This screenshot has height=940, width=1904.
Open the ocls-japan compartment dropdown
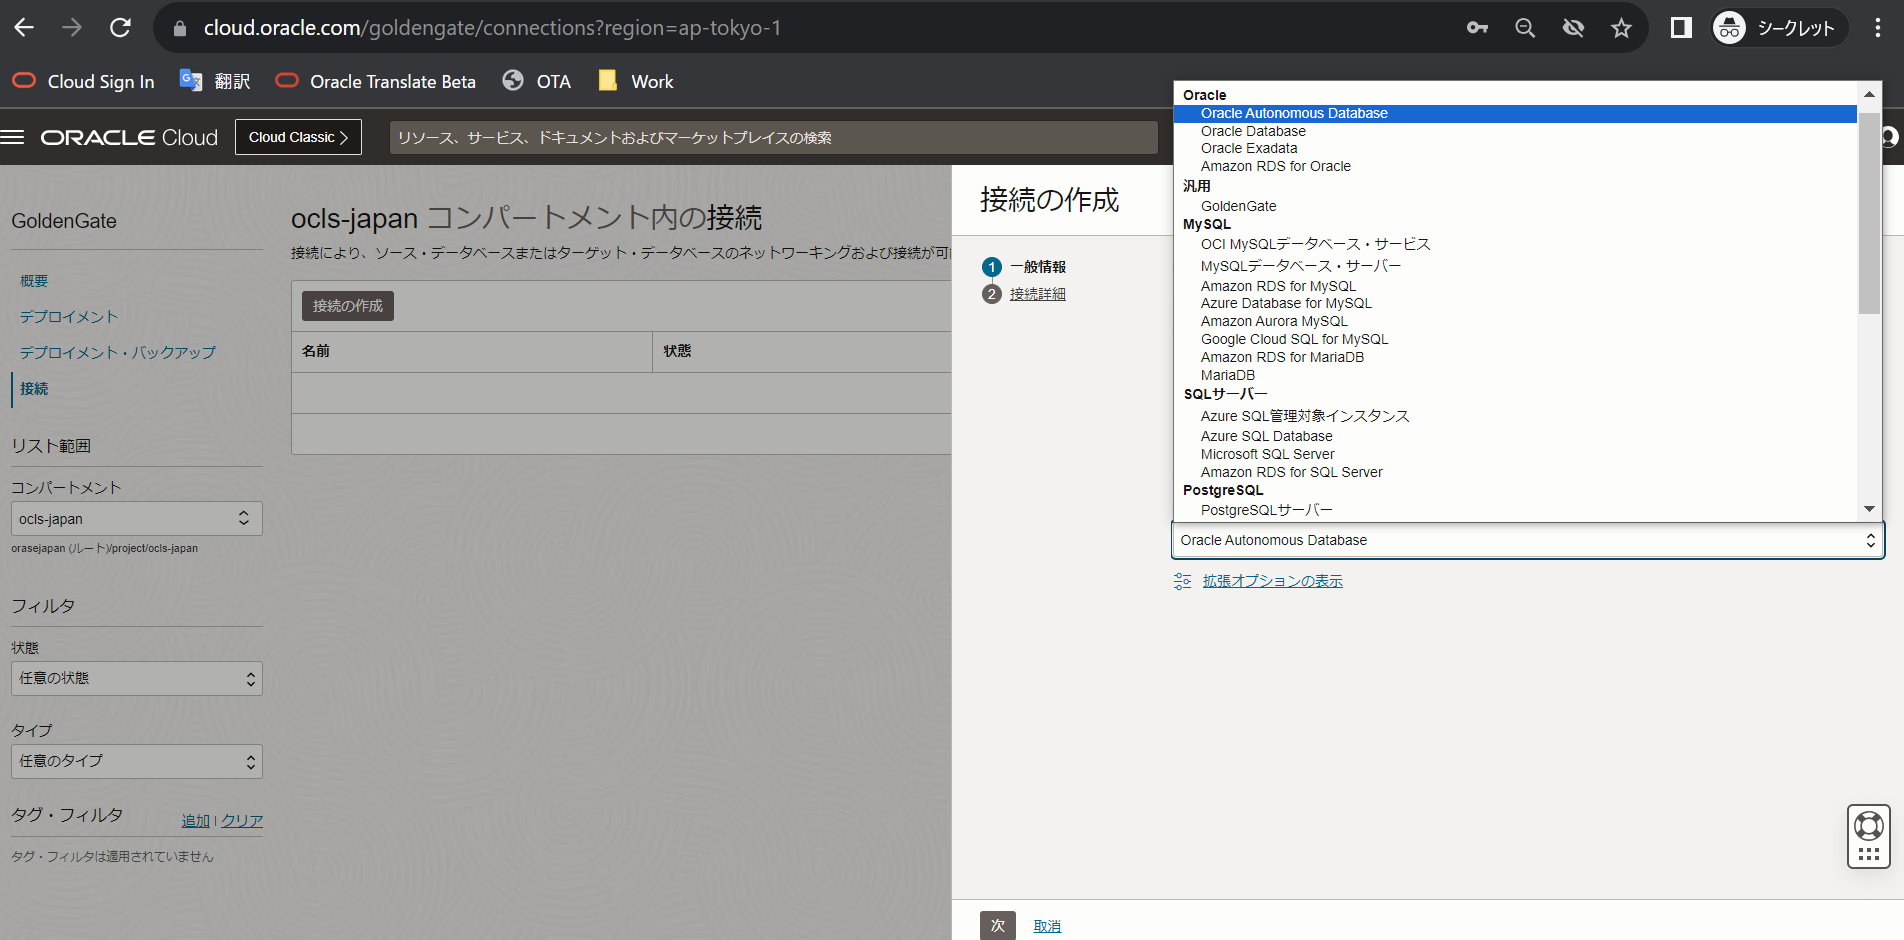[136, 519]
